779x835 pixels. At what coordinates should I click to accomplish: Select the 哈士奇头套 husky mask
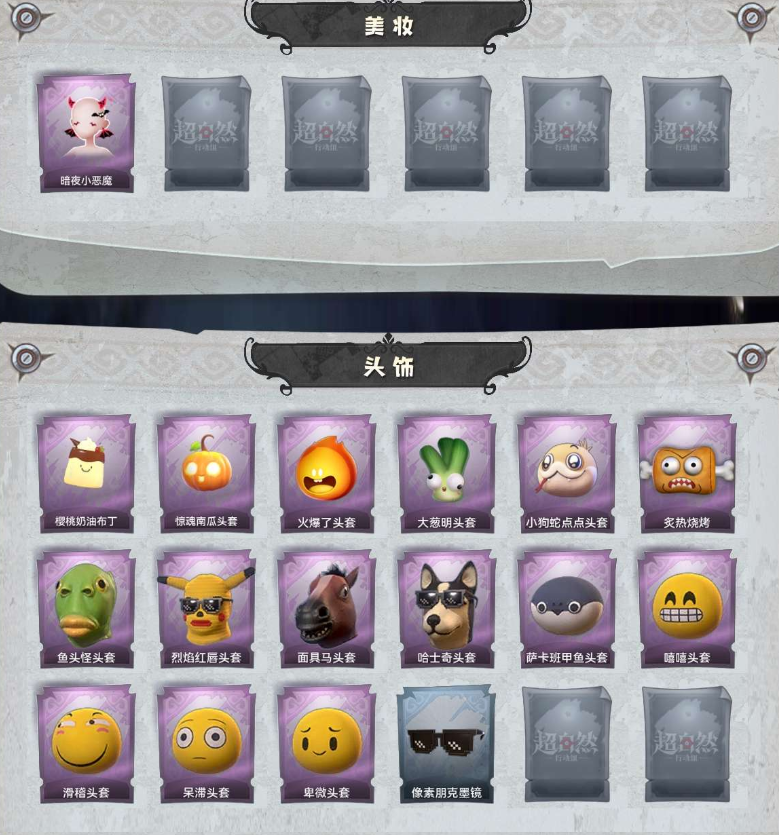[447, 609]
